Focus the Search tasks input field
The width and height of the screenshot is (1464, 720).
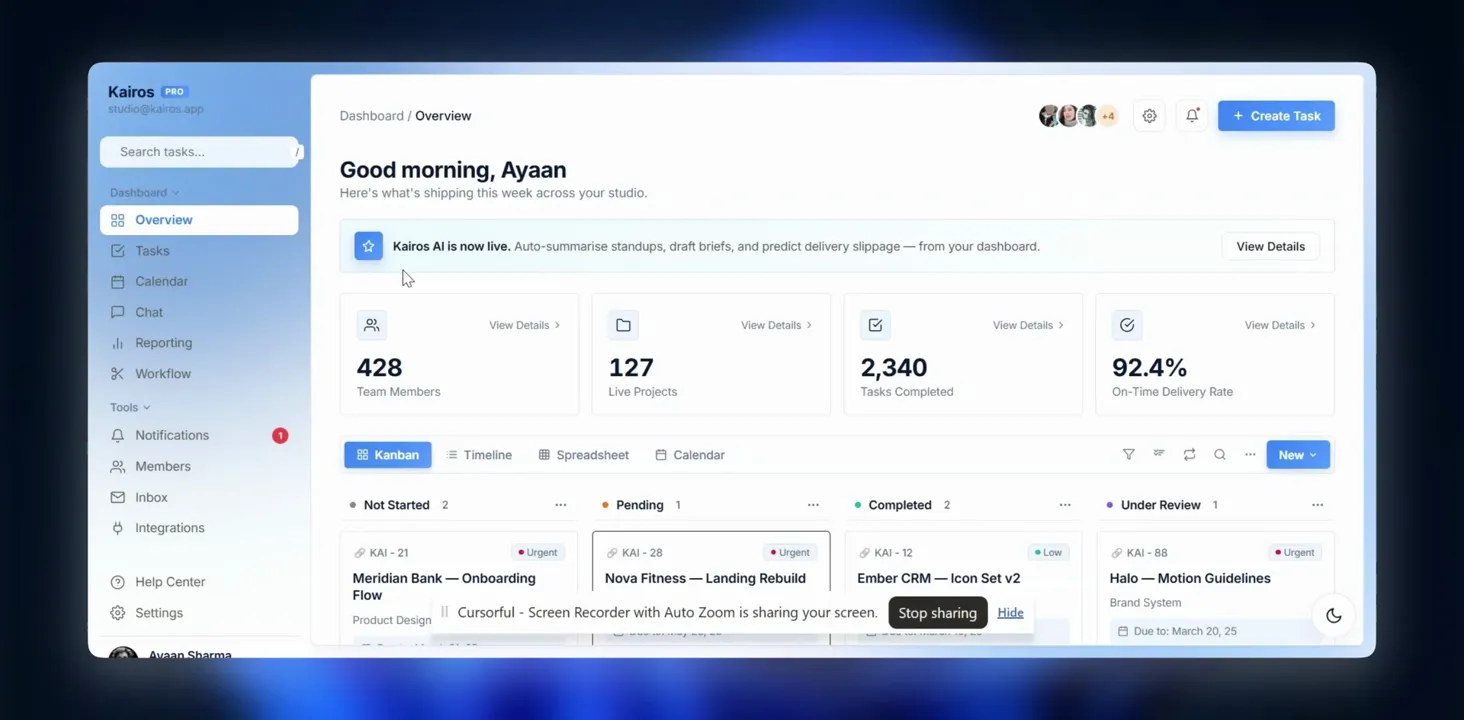pos(199,152)
